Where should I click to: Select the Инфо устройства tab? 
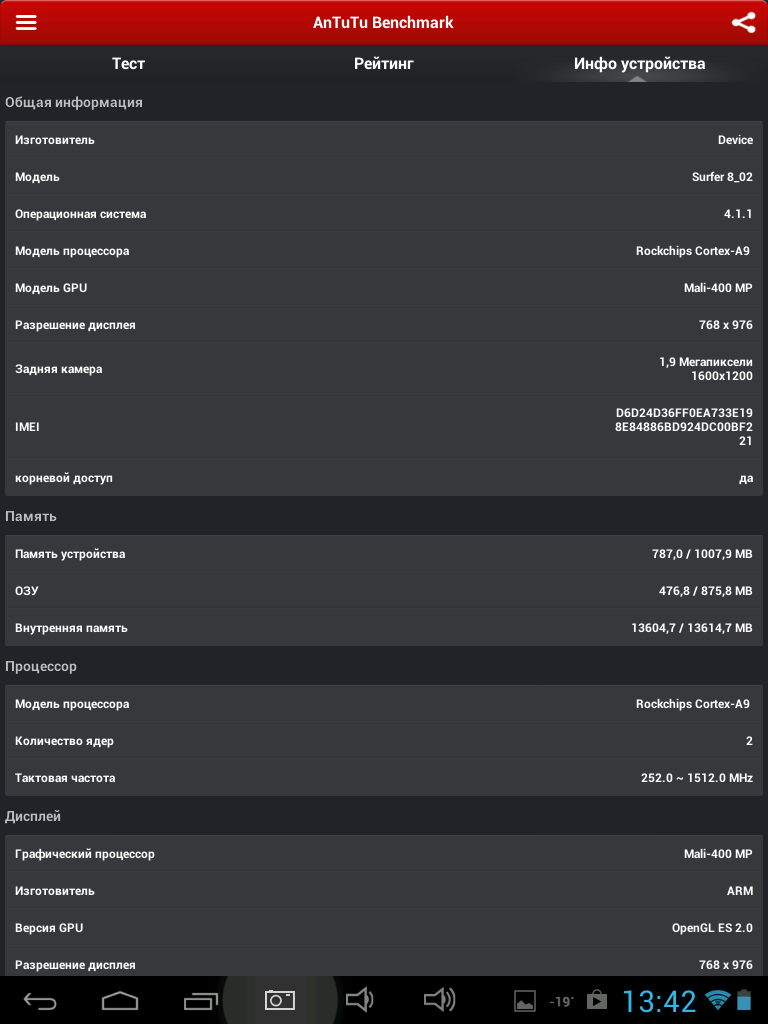(x=639, y=64)
